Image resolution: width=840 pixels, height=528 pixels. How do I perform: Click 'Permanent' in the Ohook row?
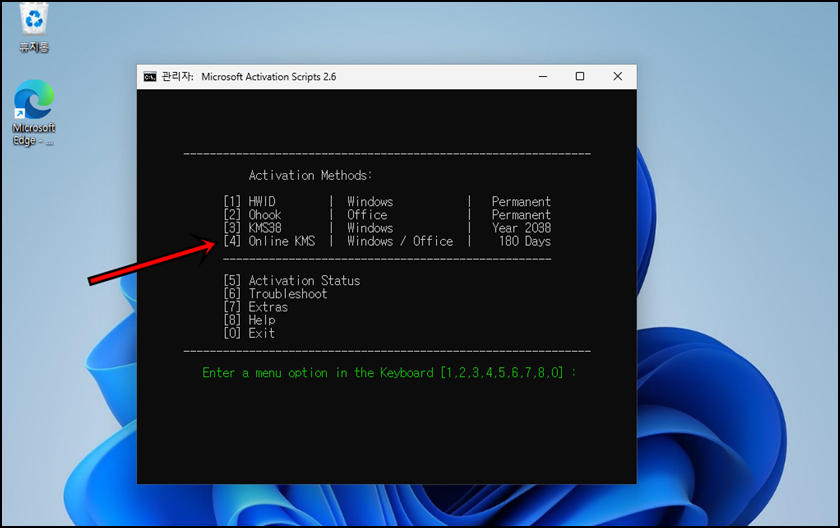[521, 215]
